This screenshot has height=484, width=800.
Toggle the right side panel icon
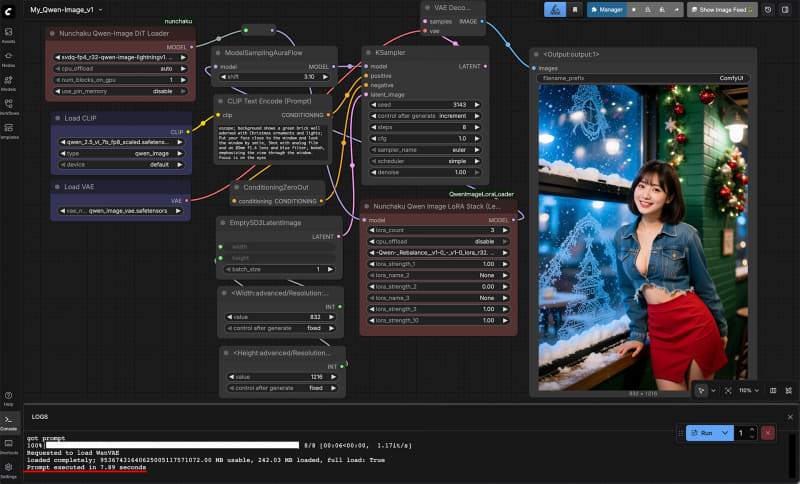point(785,10)
